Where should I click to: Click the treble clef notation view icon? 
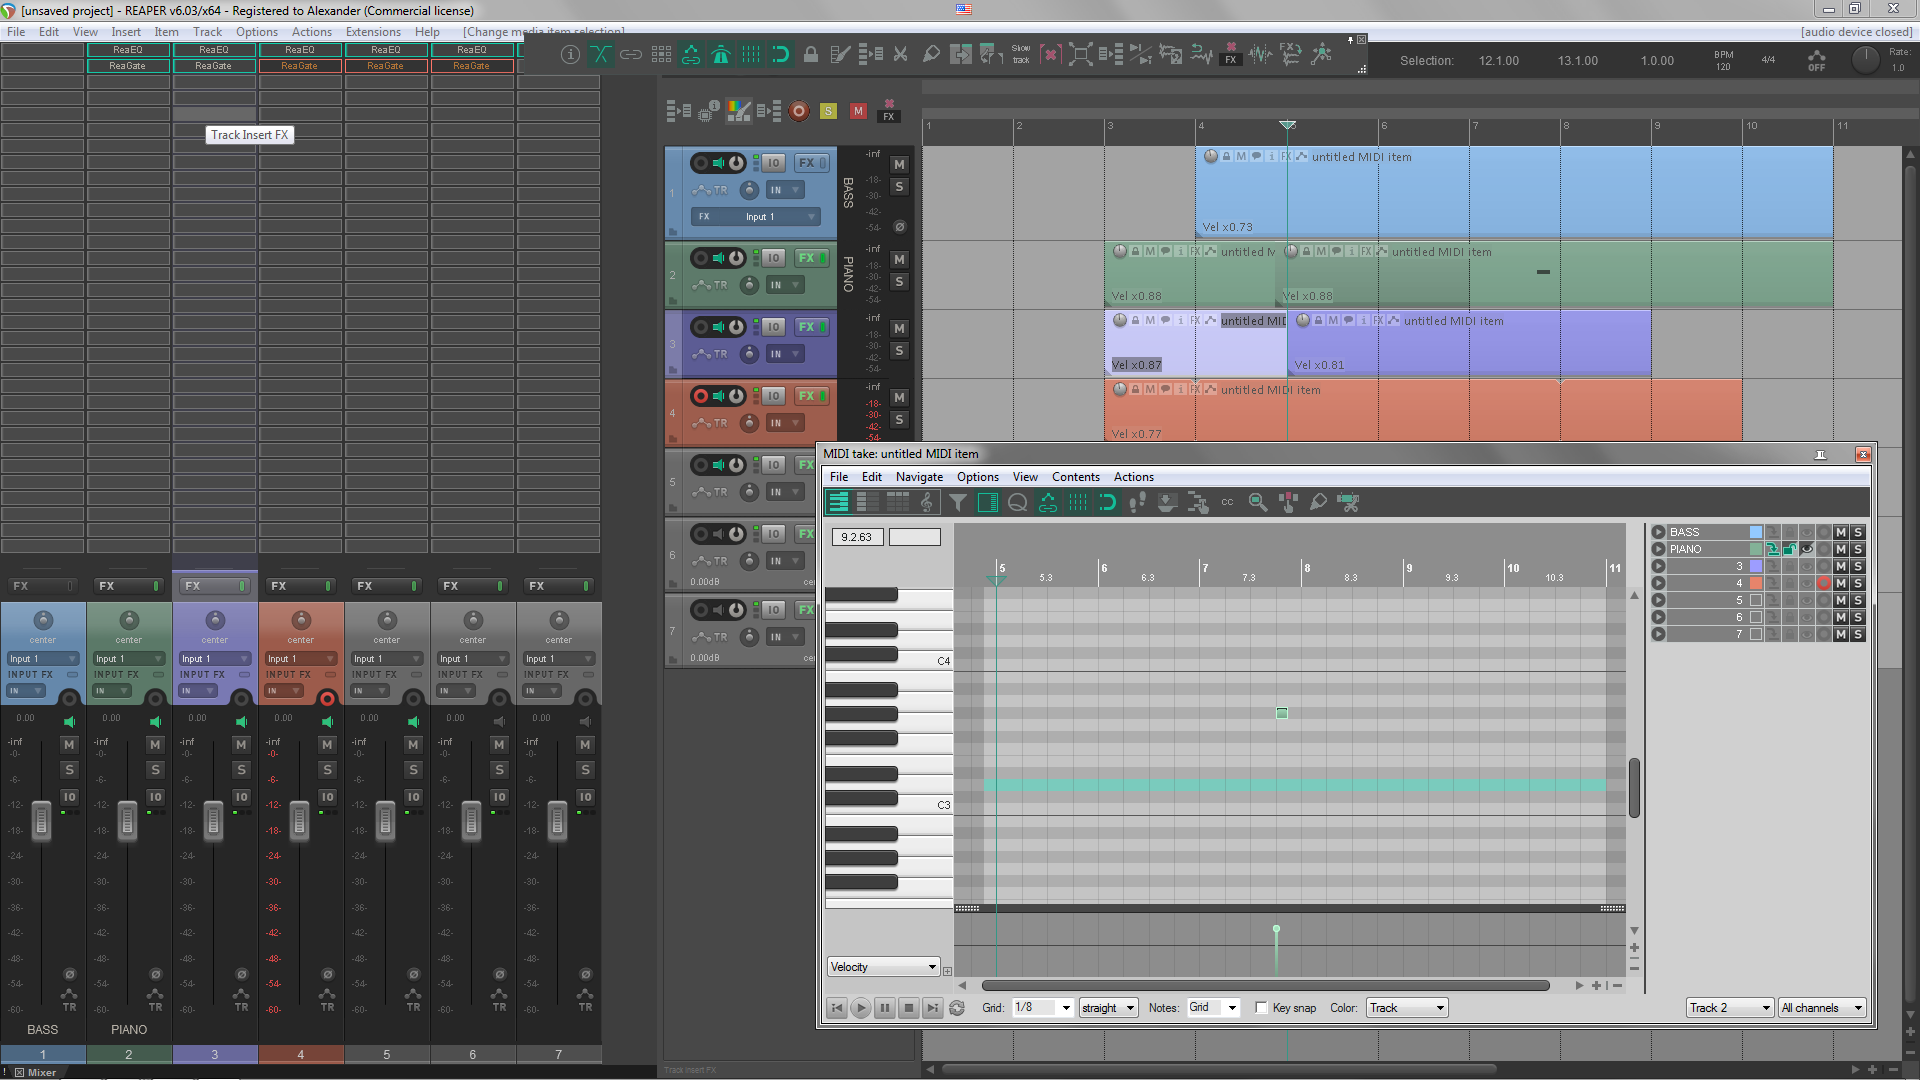pos(927,503)
